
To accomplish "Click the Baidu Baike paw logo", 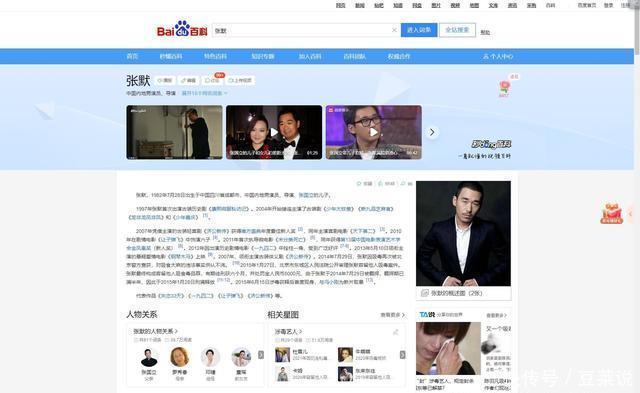I will coord(182,29).
